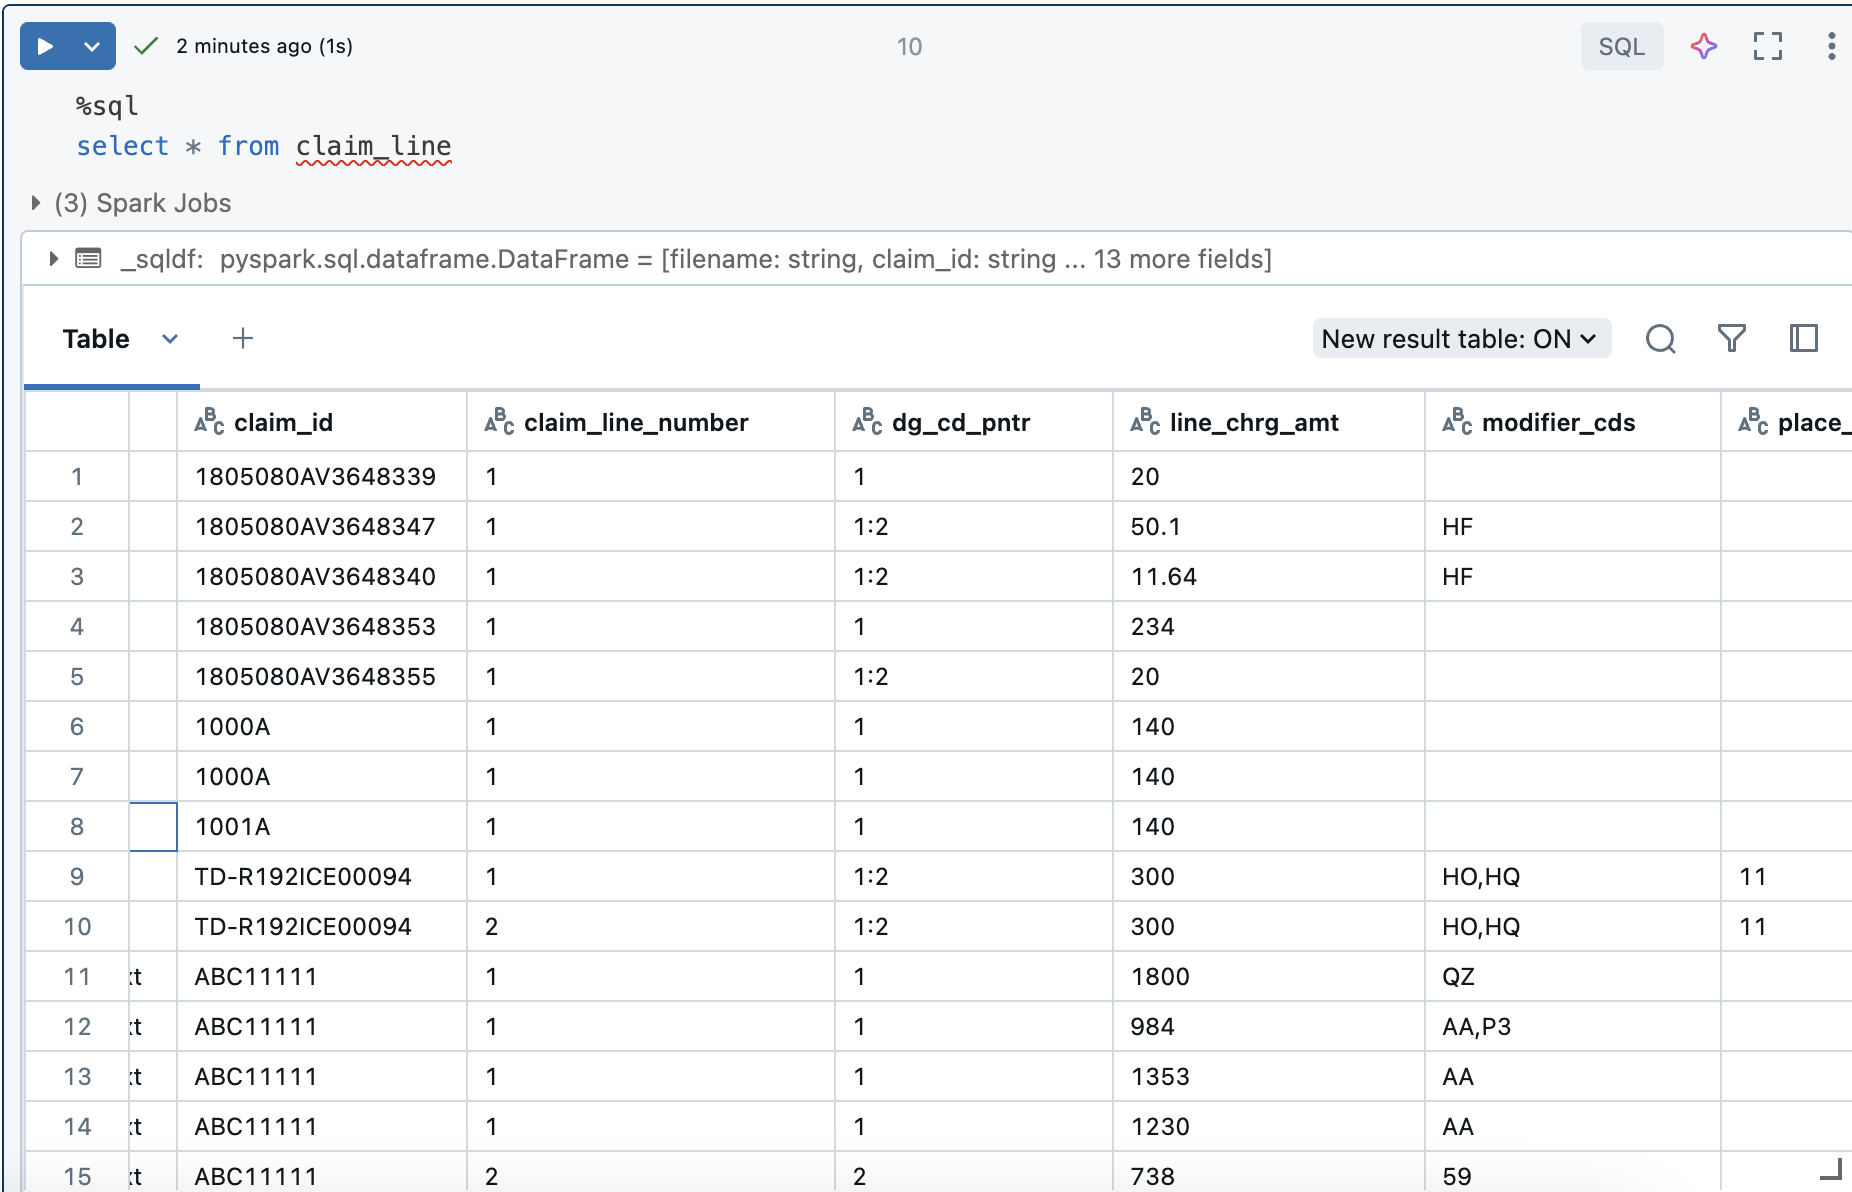
Task: Select the Table results tab
Action: tap(96, 339)
